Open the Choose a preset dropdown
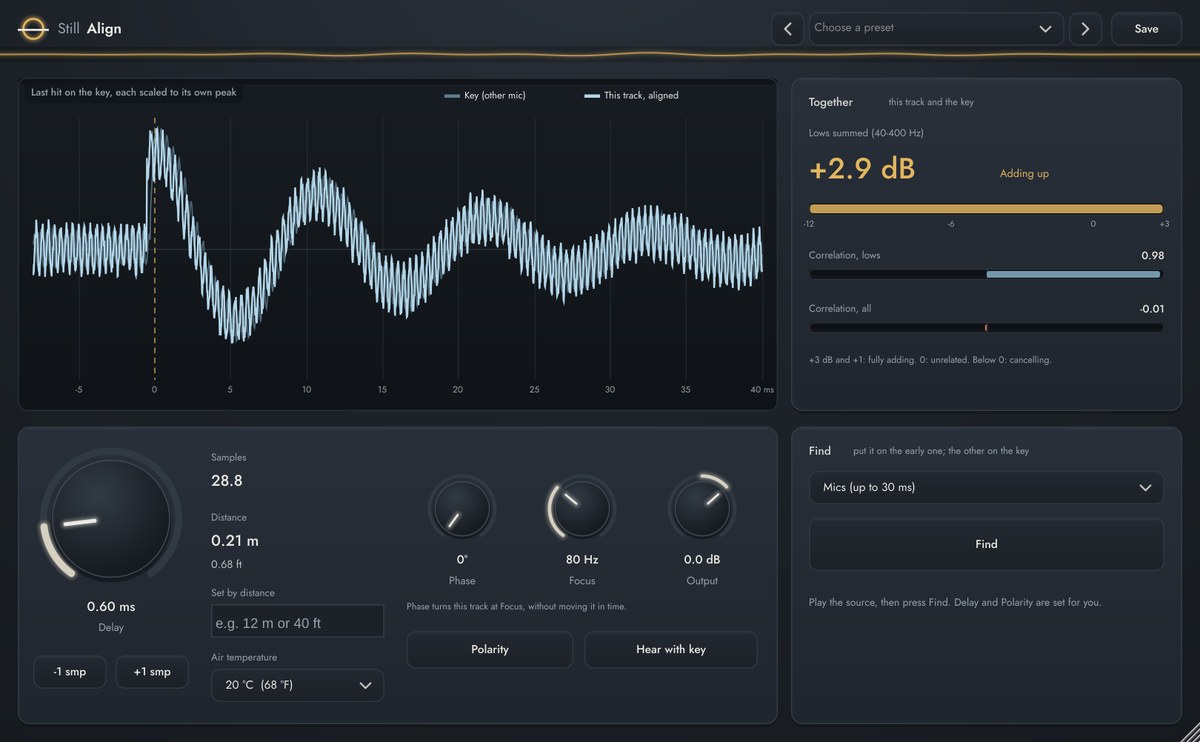1200x742 pixels. [x=935, y=29]
